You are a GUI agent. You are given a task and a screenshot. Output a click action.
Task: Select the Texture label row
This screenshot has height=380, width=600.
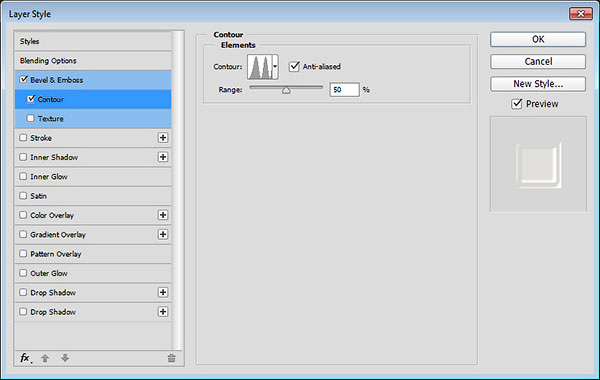93,119
